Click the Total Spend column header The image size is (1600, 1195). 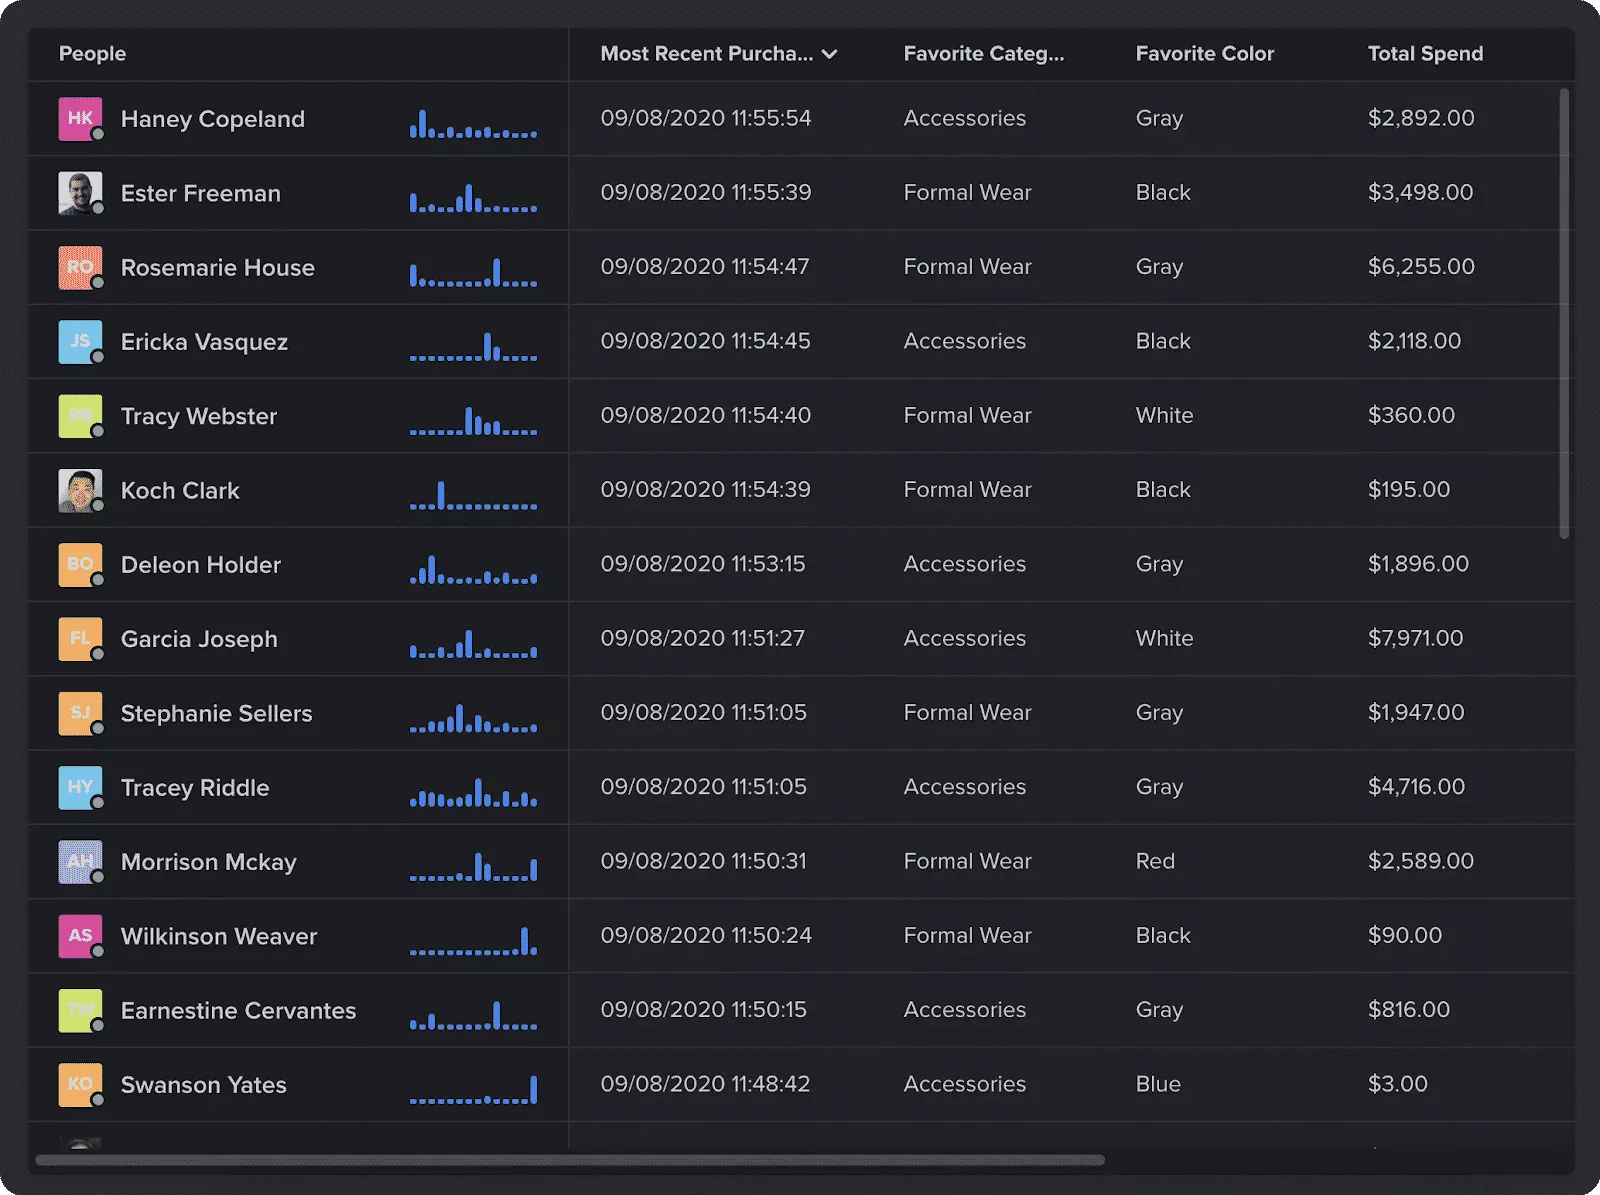tap(1424, 54)
